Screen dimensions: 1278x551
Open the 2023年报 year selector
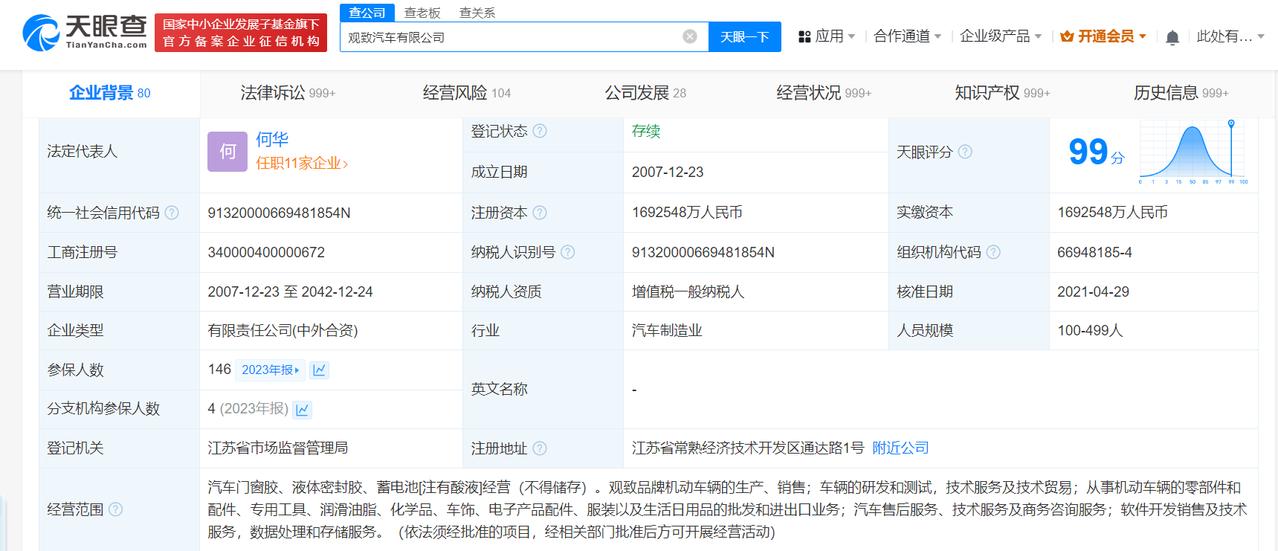[269, 370]
